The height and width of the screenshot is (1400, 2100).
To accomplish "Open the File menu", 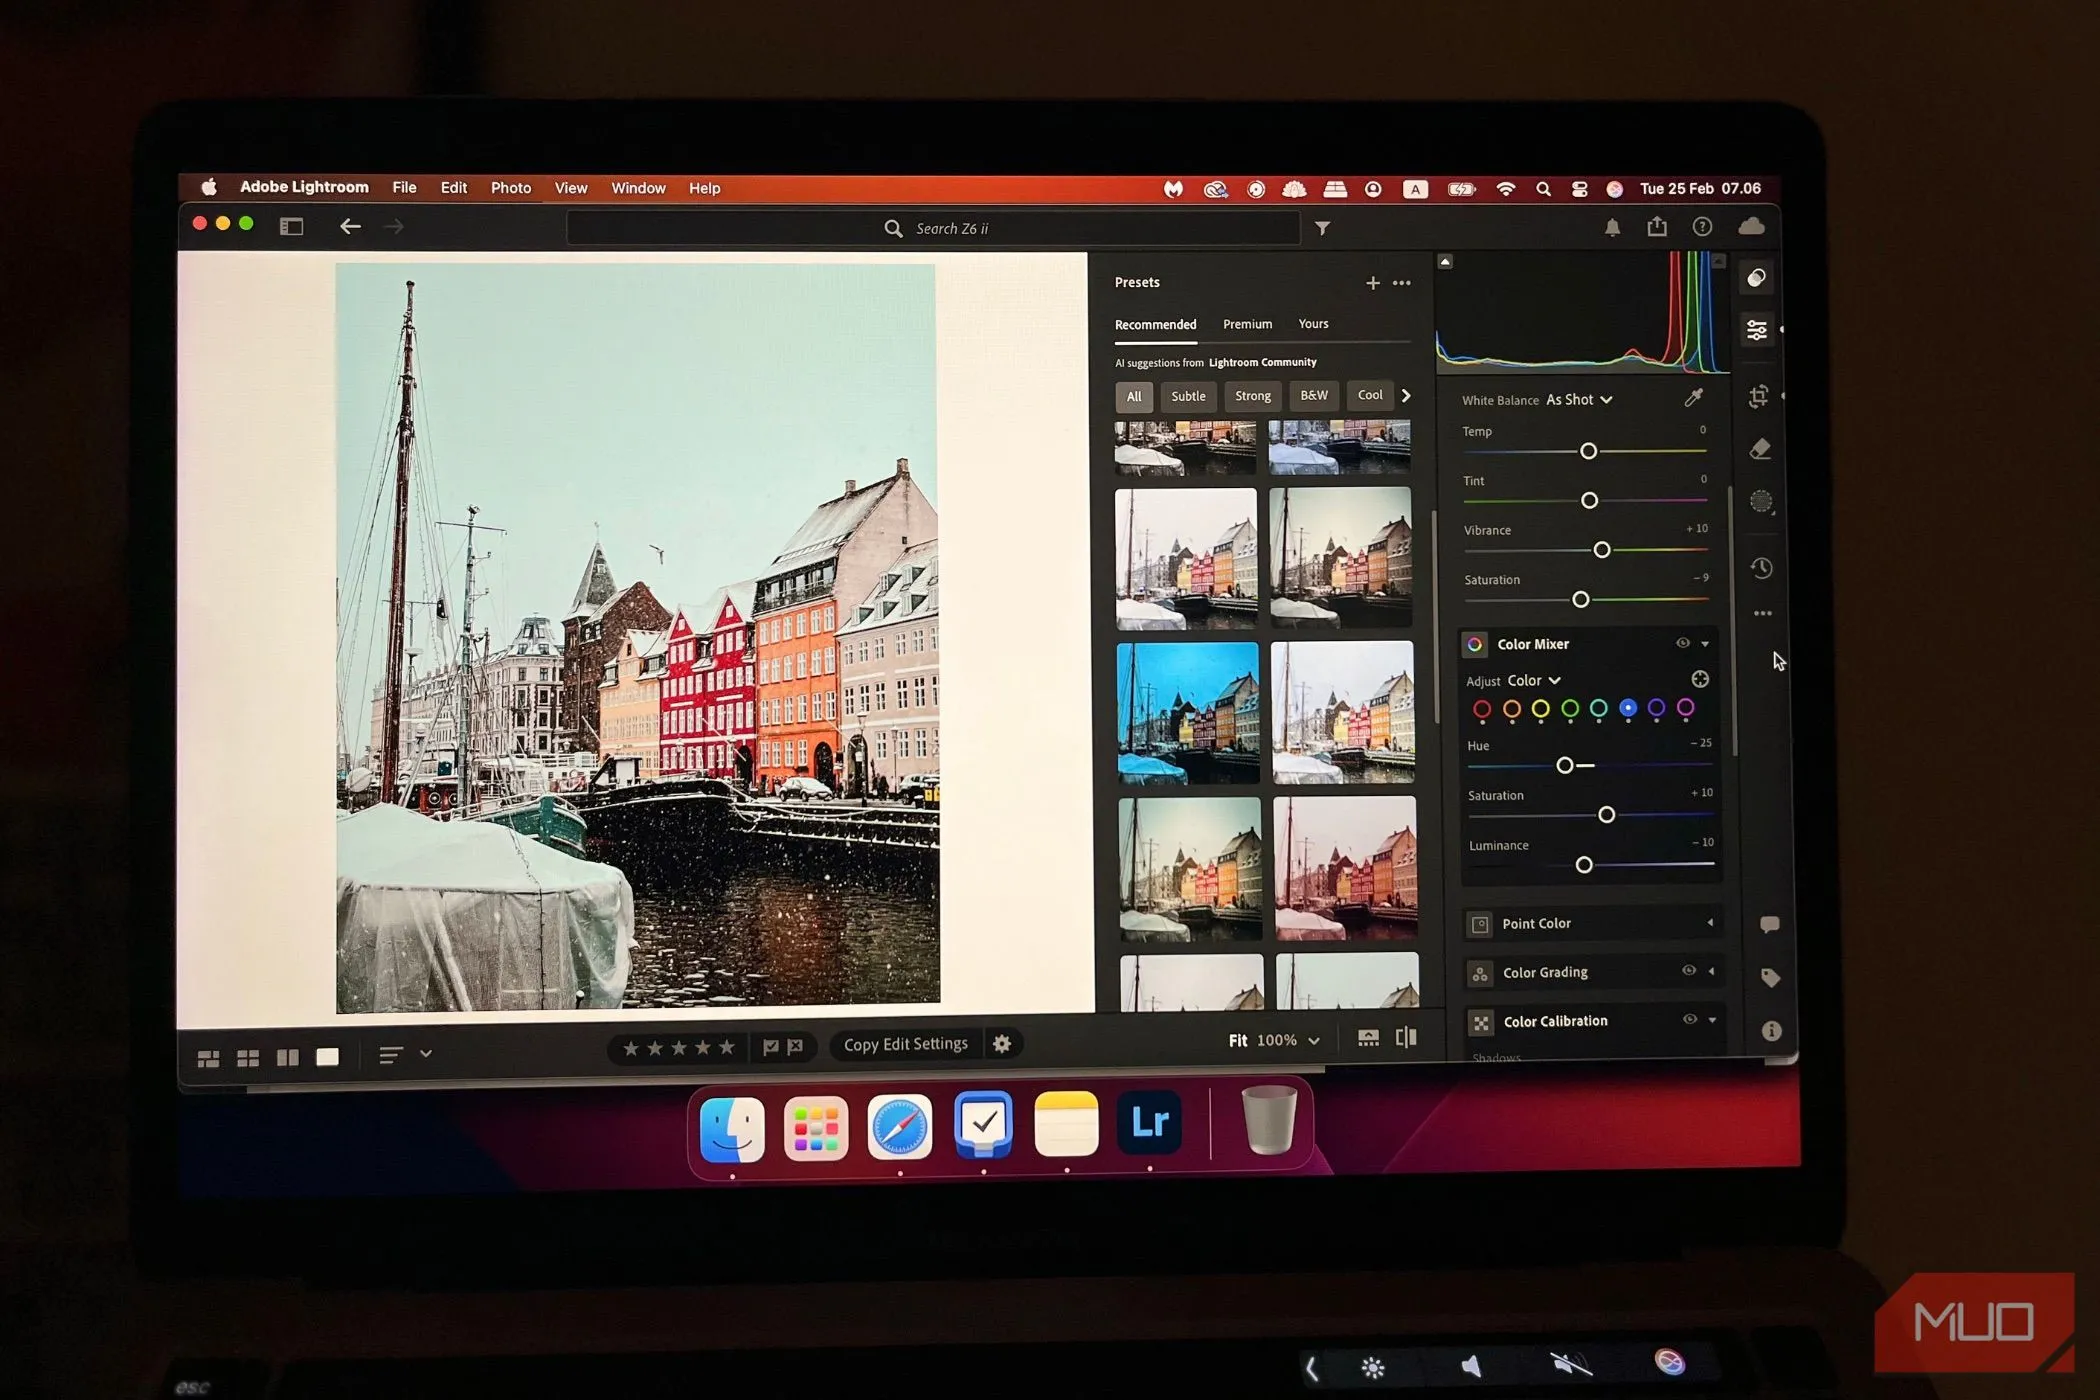I will click(404, 187).
